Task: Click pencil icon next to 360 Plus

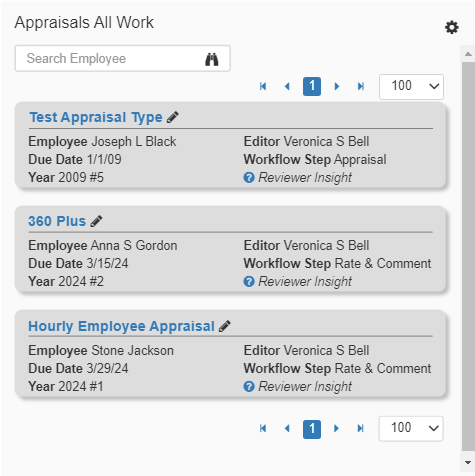Action: point(96,221)
